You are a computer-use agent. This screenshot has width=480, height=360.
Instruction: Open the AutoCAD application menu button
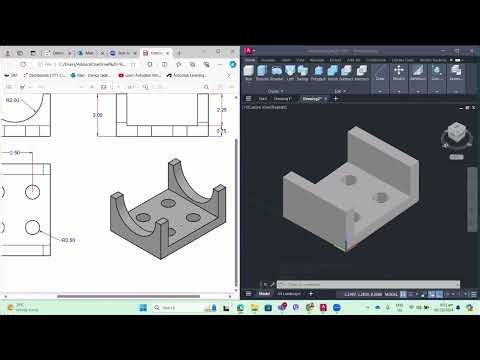tap(249, 51)
